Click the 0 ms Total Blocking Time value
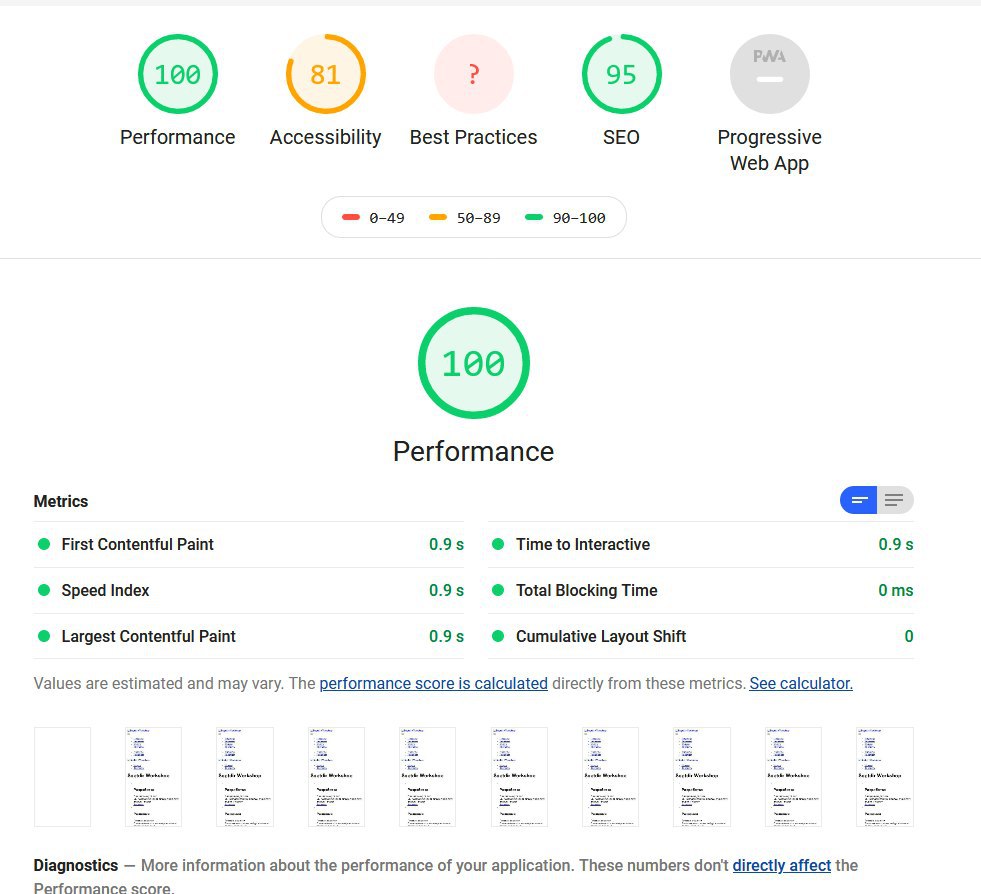 tap(895, 590)
